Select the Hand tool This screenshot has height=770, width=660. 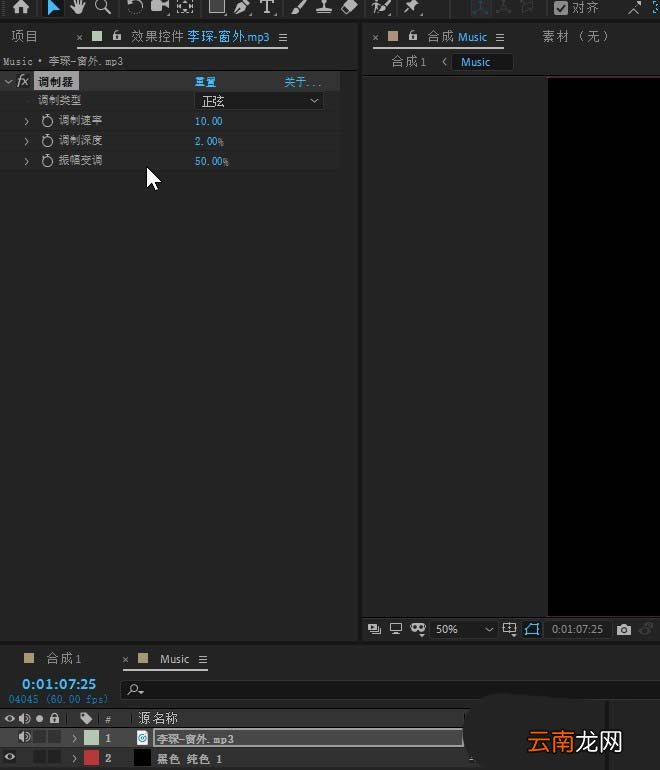[x=78, y=6]
